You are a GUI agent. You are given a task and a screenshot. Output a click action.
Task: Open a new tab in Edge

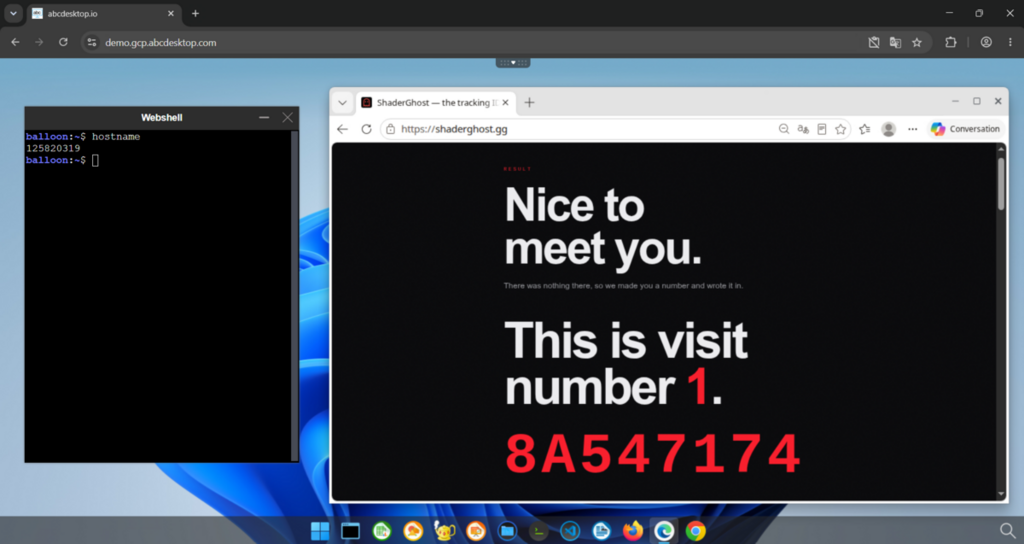pyautogui.click(x=530, y=103)
